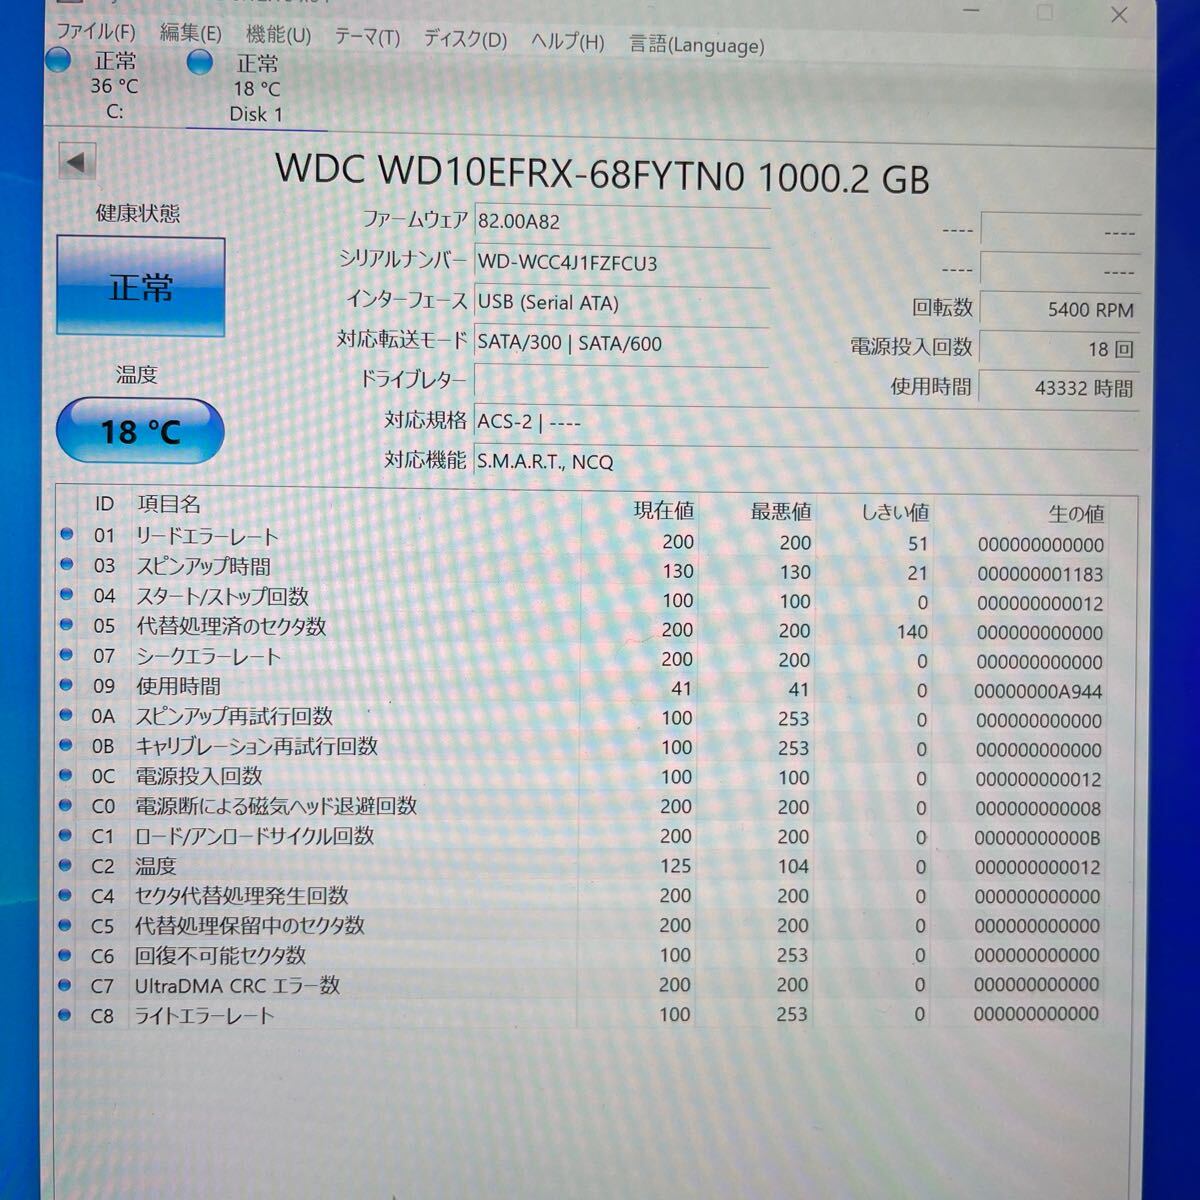Open the ファイル(F) menu
Screen dimensions: 1200x1200
tap(96, 32)
